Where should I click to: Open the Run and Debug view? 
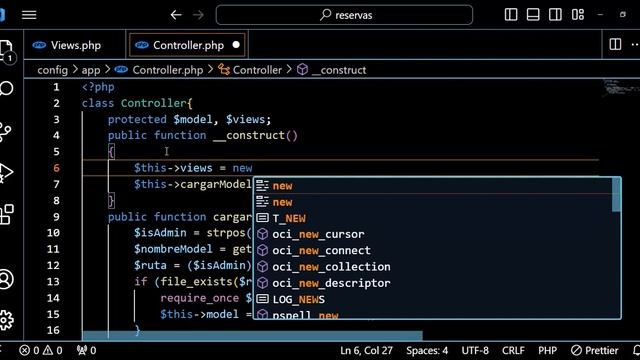click(6, 173)
